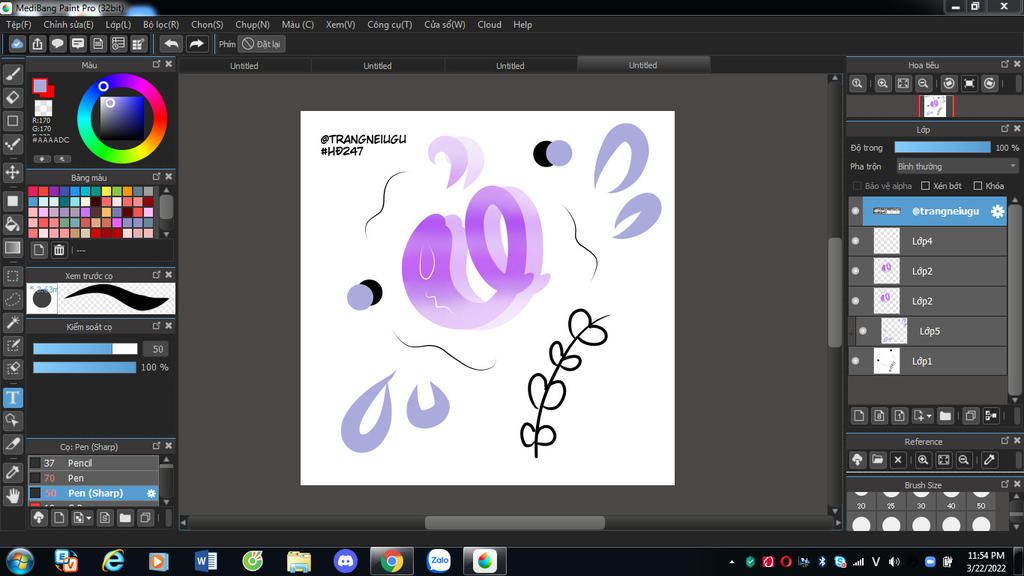Swap to transparent color swatch
The image size is (1024, 576).
tap(43, 108)
